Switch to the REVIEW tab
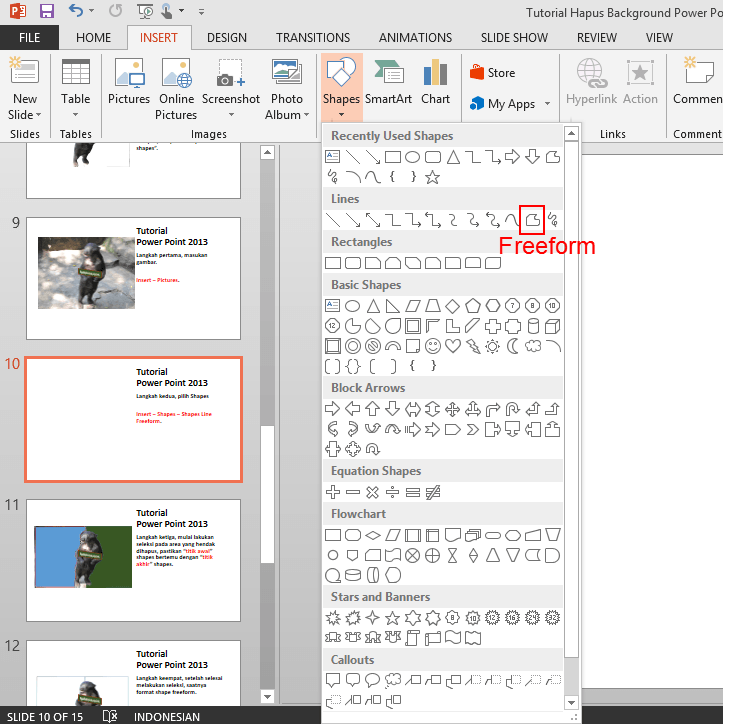The width and height of the screenshot is (743, 724). point(597,37)
